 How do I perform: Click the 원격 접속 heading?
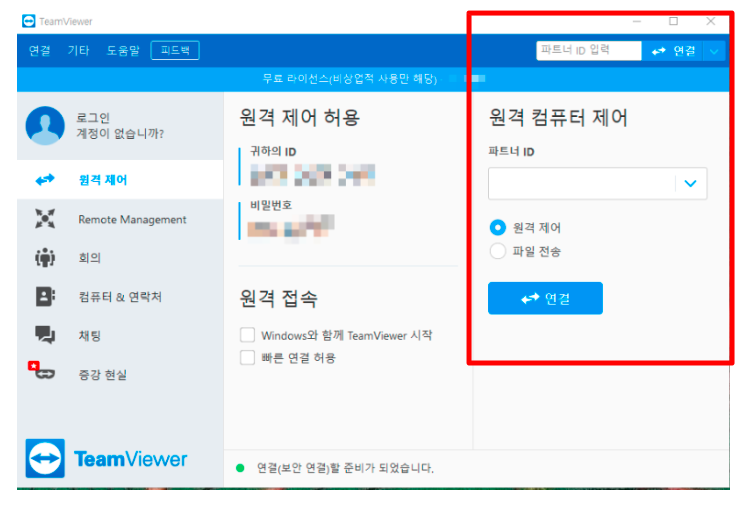tap(278, 298)
